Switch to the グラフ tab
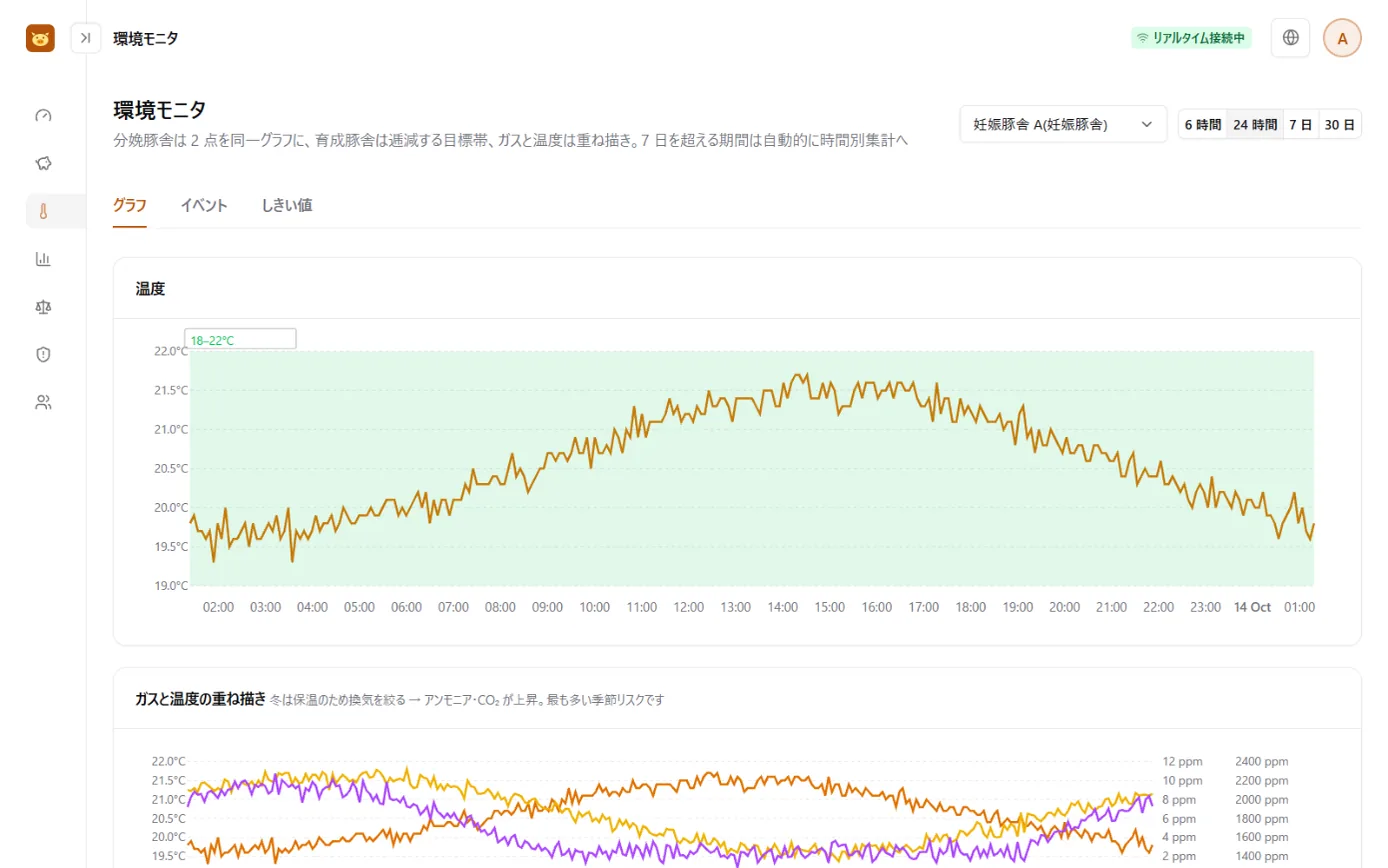The width and height of the screenshot is (1388, 868). pyautogui.click(x=130, y=206)
